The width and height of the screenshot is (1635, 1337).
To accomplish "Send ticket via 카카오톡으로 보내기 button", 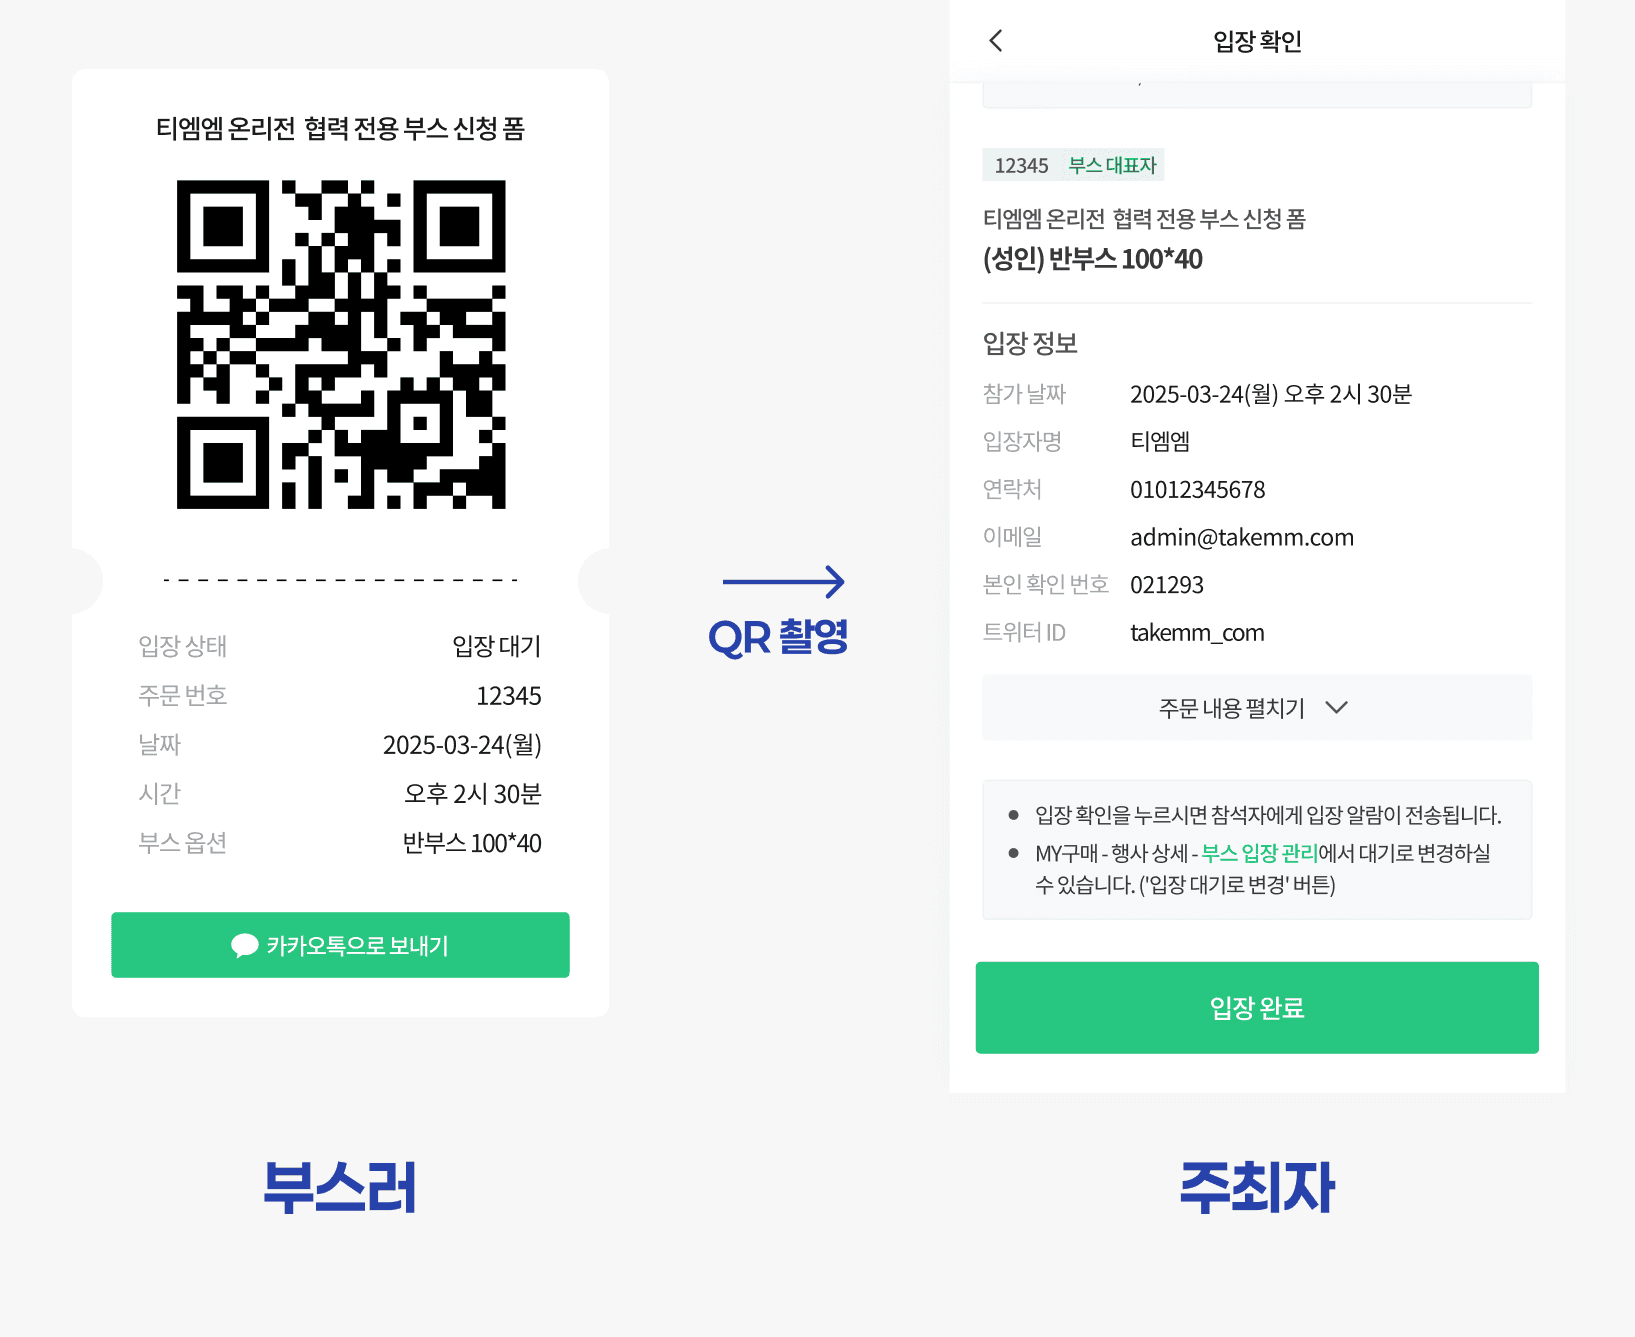I will coord(340,945).
